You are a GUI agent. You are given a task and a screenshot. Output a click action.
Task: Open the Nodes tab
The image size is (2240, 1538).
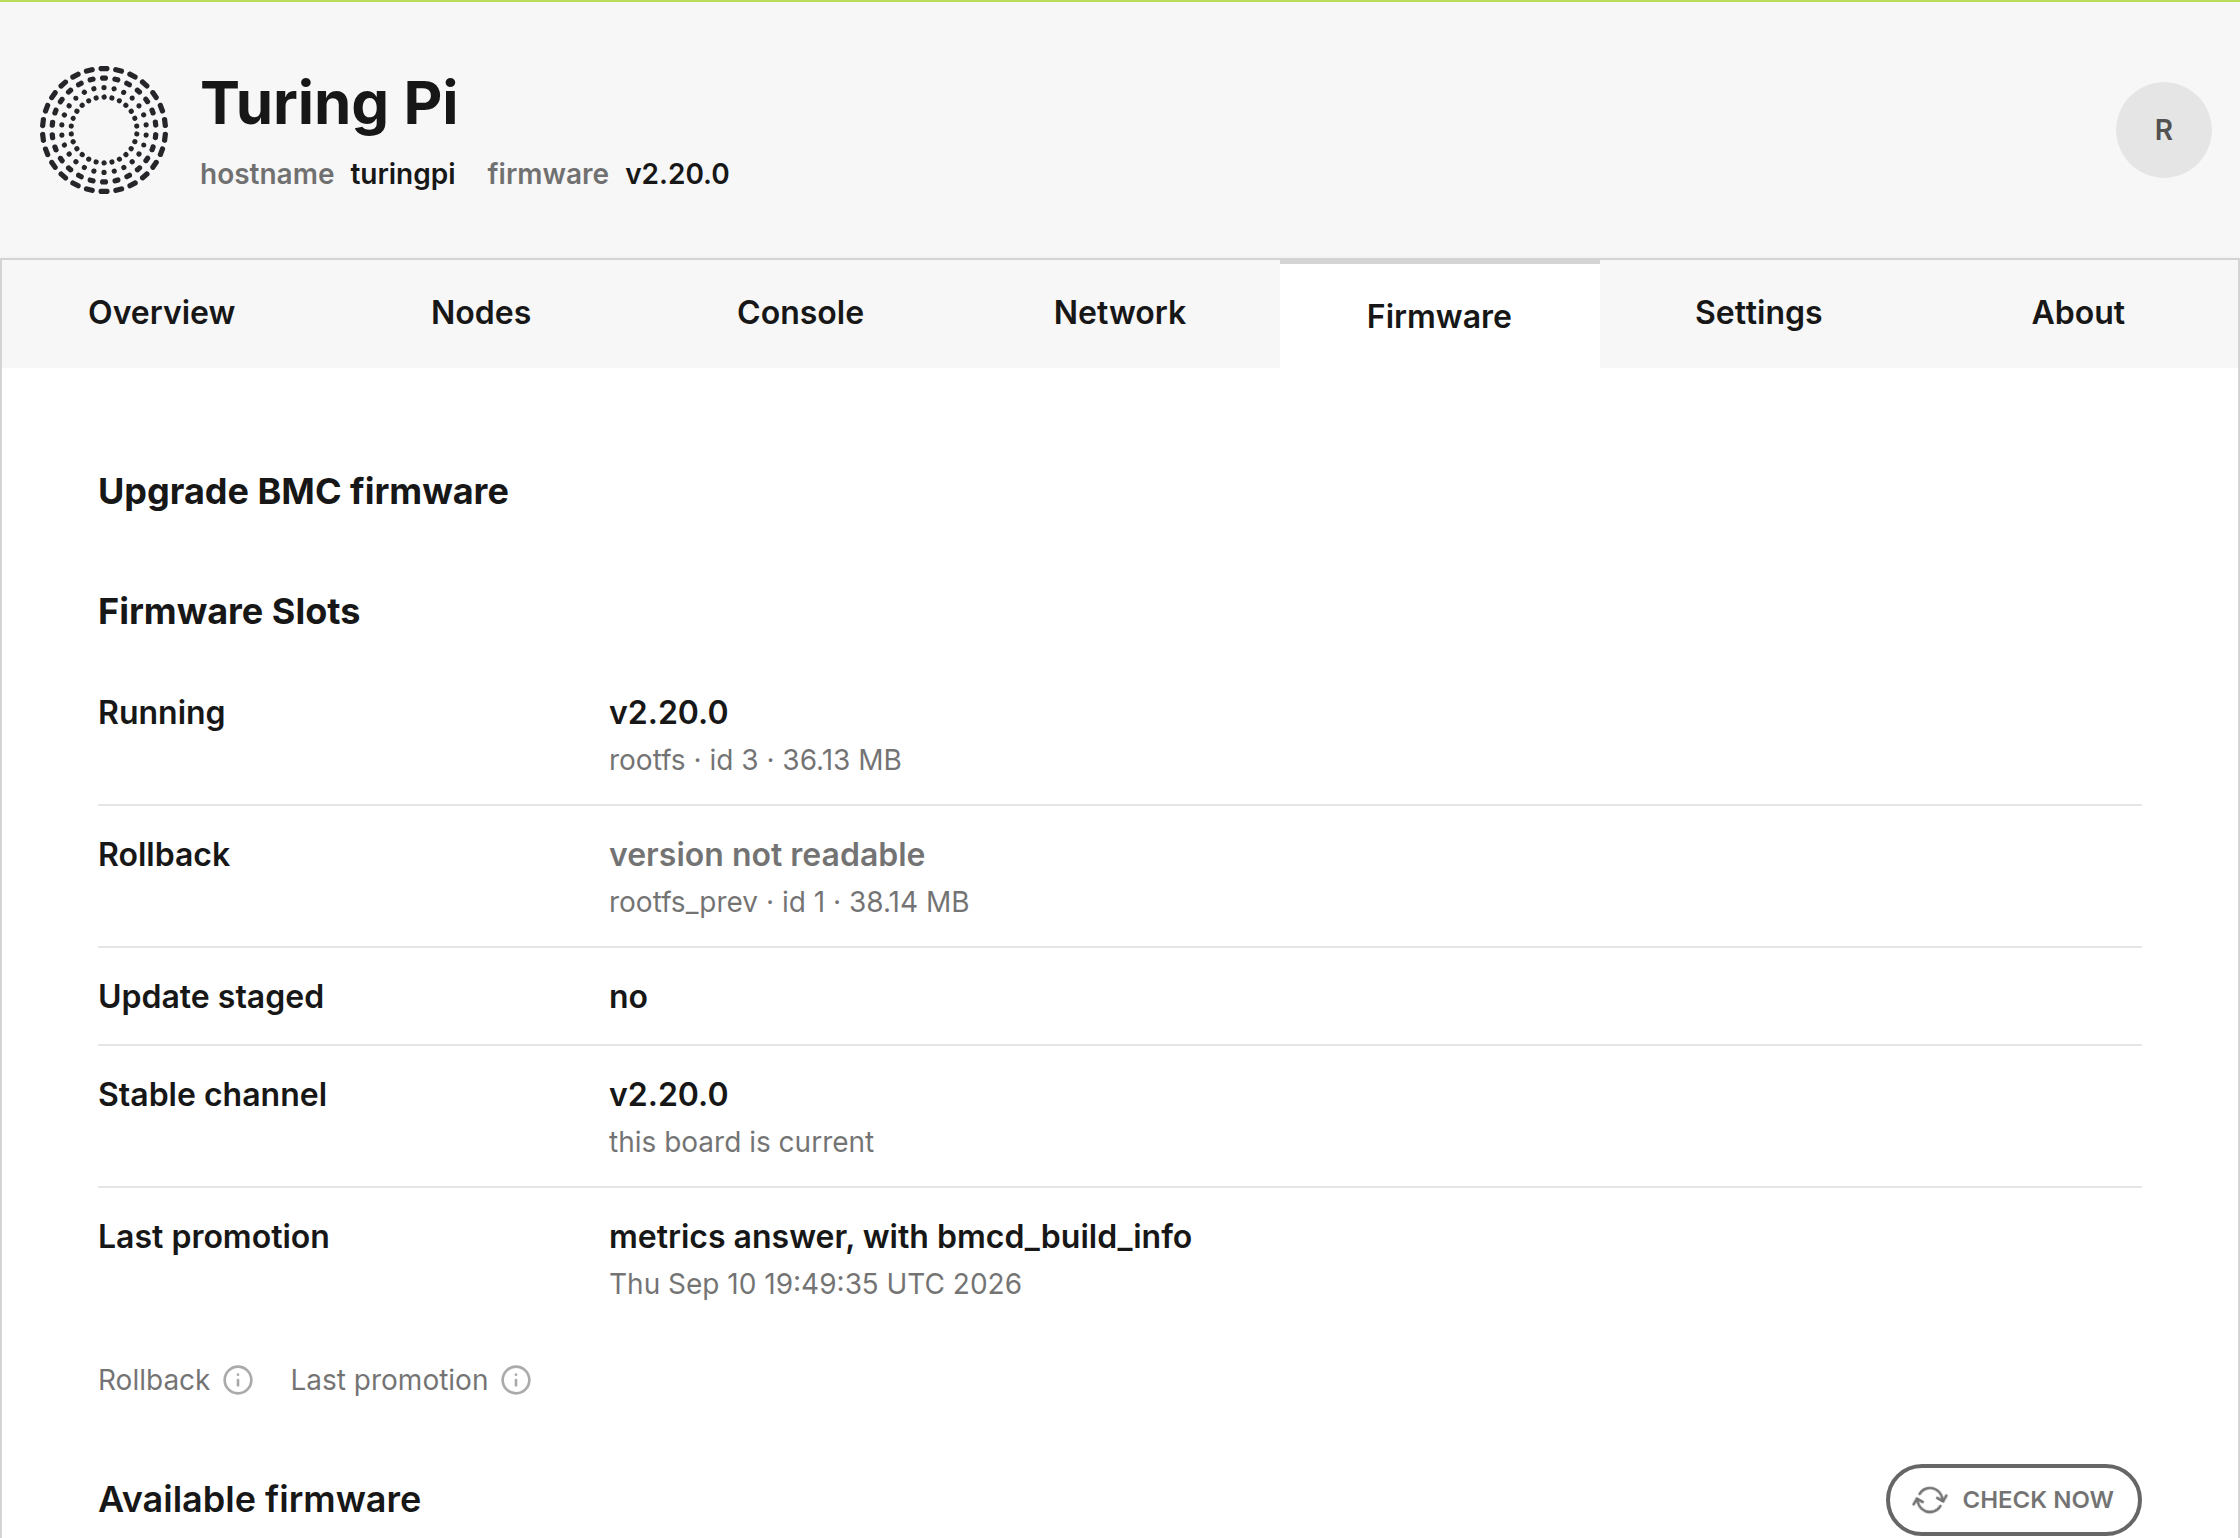(481, 313)
